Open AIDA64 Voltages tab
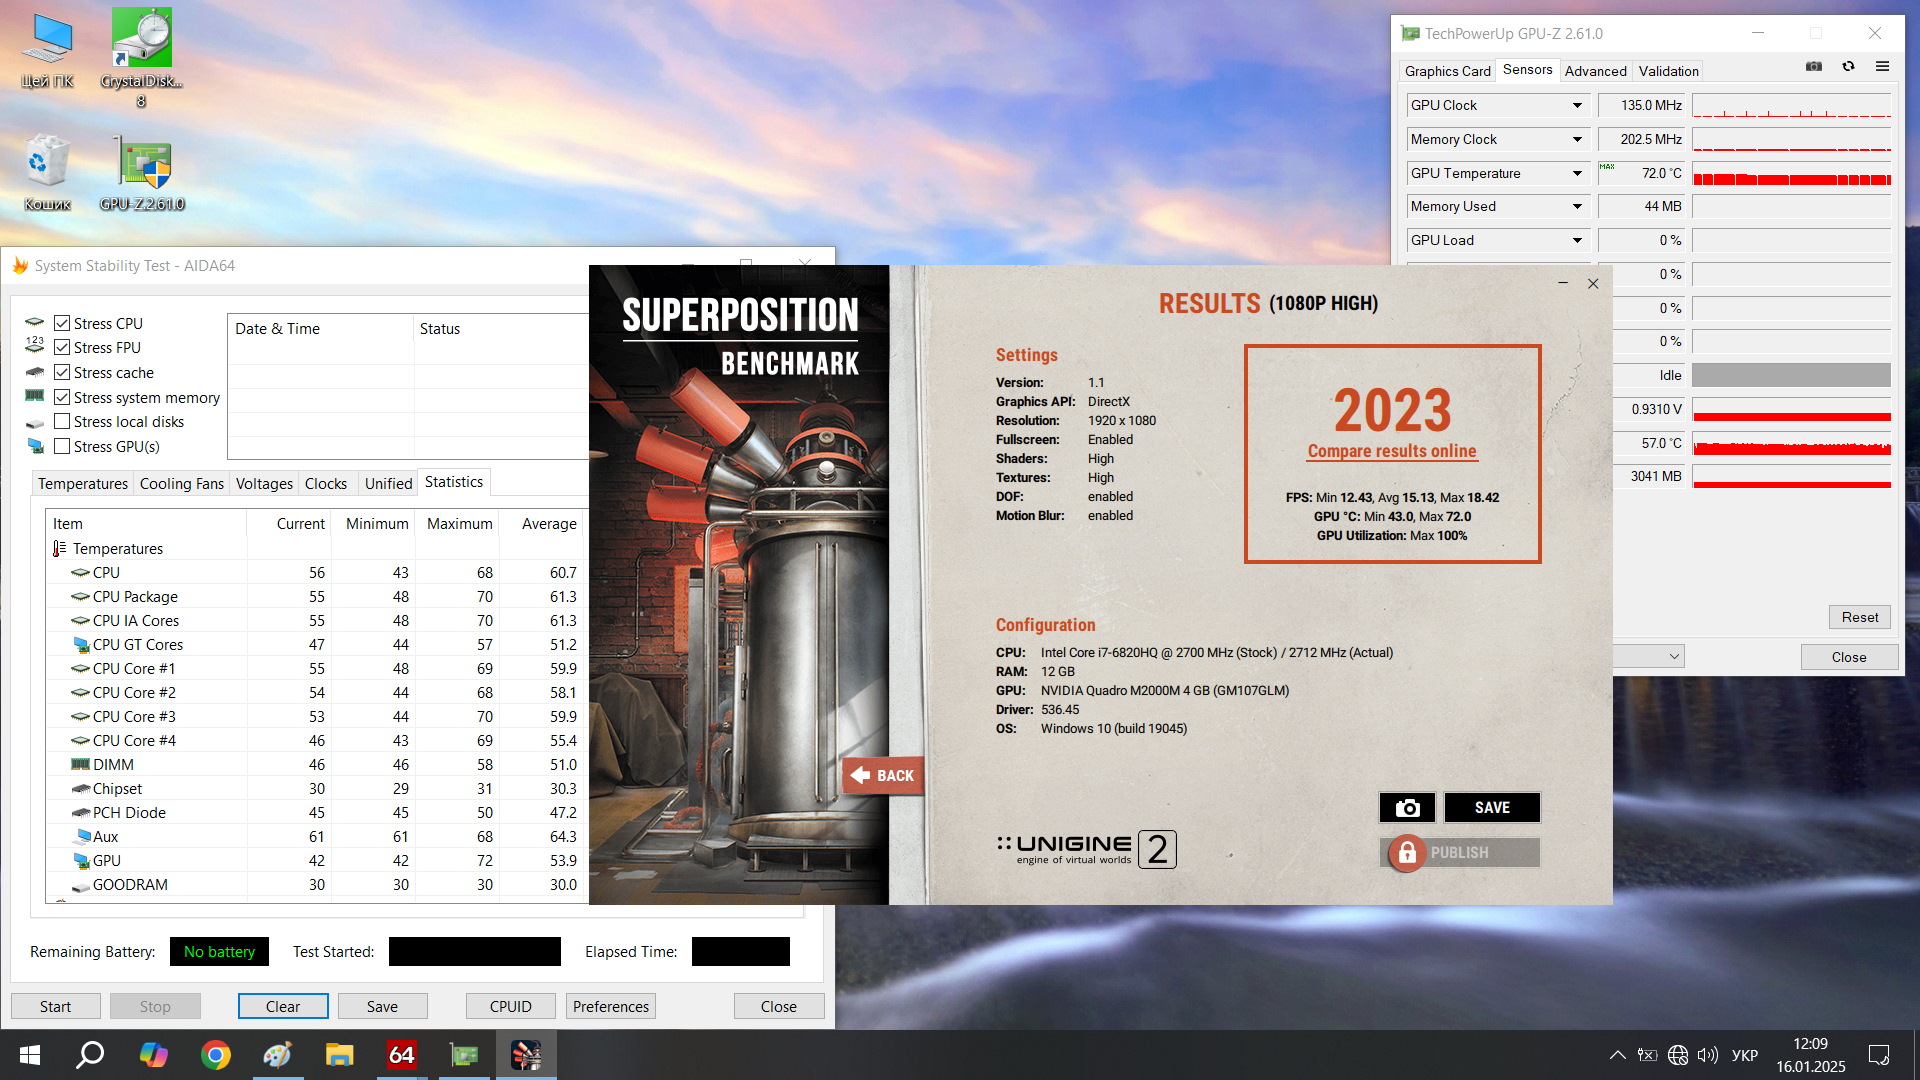The image size is (1920, 1080). [264, 483]
